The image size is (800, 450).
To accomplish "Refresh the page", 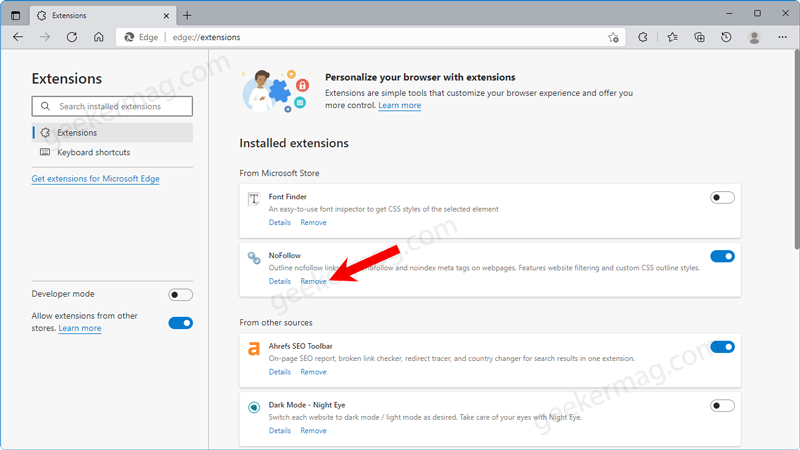I will click(72, 37).
